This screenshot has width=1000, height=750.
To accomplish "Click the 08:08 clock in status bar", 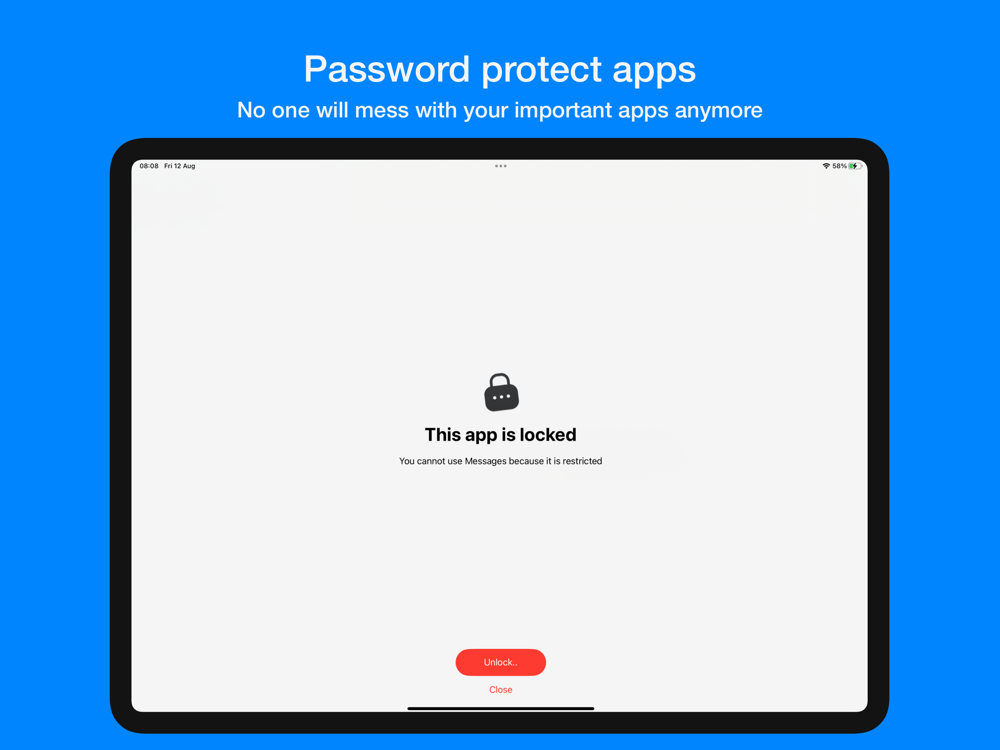I will [x=149, y=166].
